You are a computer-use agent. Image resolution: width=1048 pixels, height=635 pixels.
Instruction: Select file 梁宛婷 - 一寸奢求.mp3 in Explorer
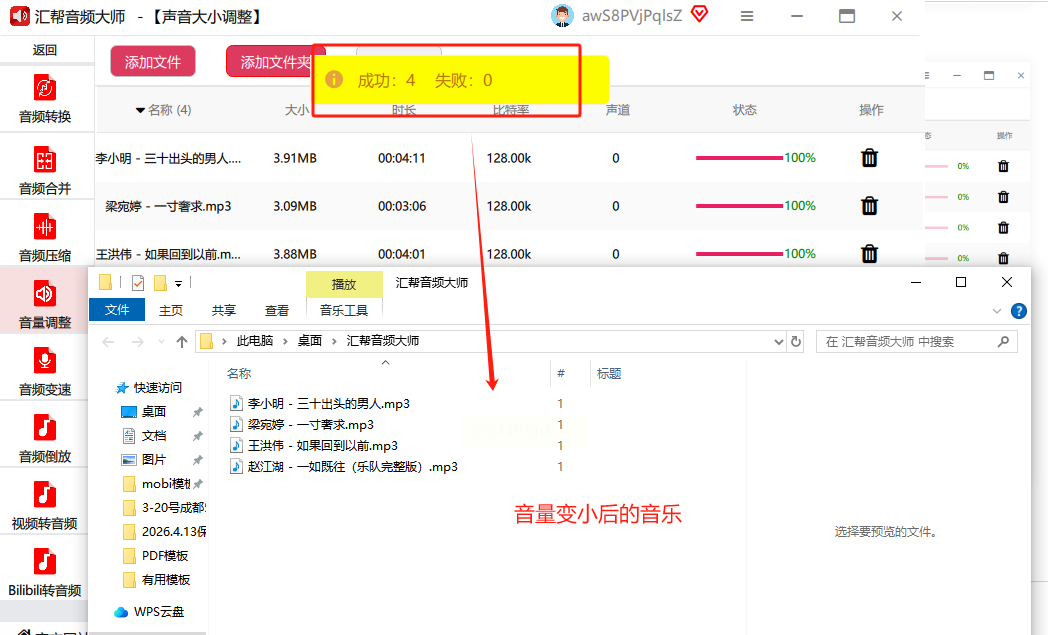[301, 424]
